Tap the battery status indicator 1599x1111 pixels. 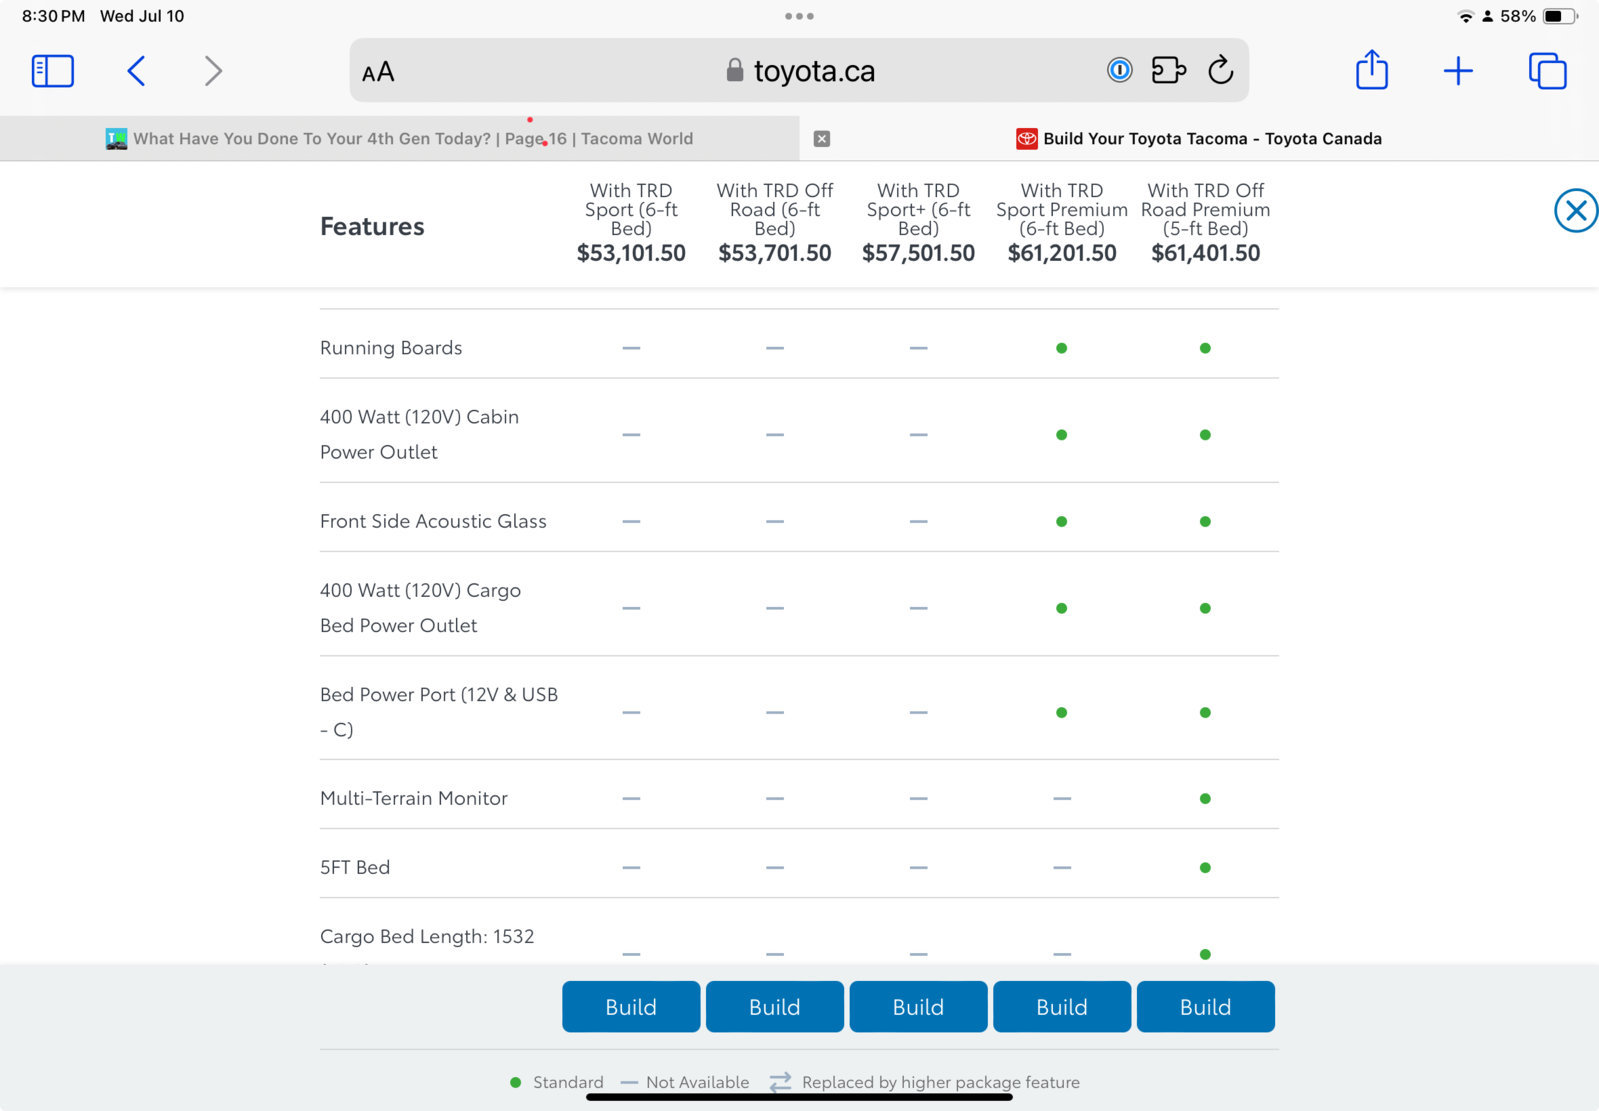[x=1560, y=16]
